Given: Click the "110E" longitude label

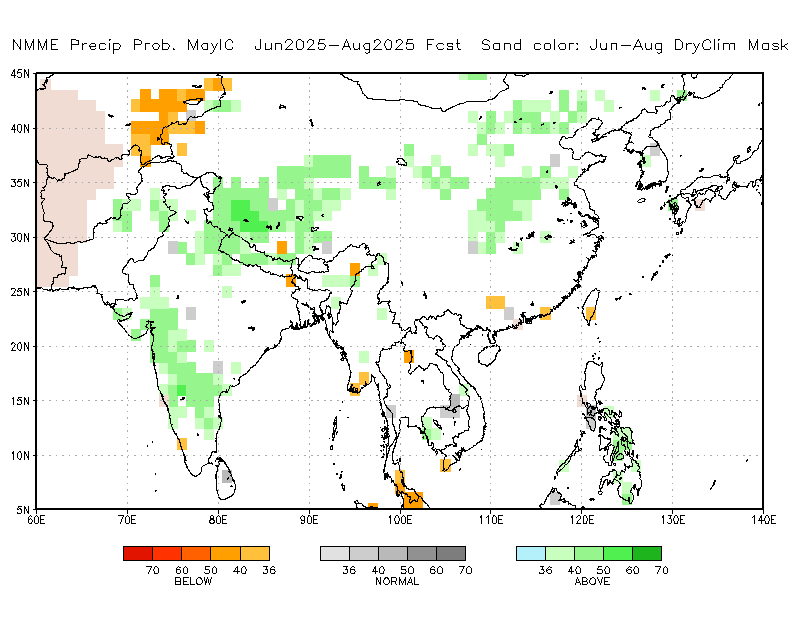Looking at the screenshot, I should (x=491, y=520).
